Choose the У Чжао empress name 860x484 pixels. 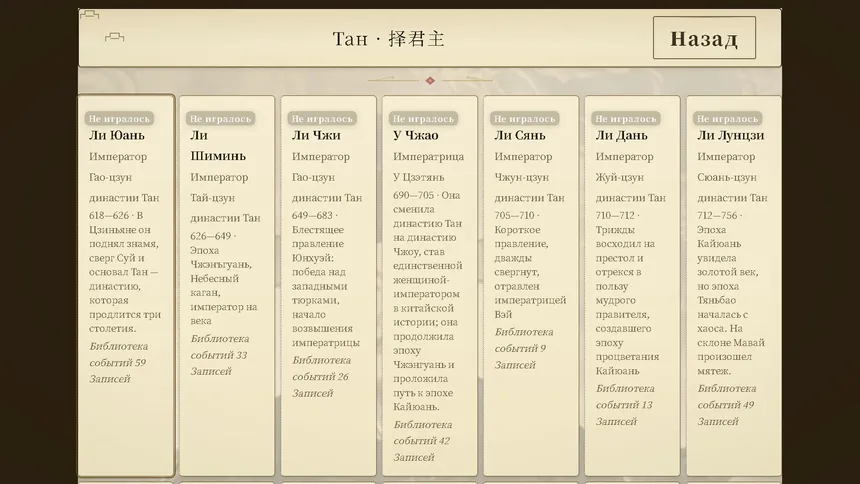coord(416,135)
